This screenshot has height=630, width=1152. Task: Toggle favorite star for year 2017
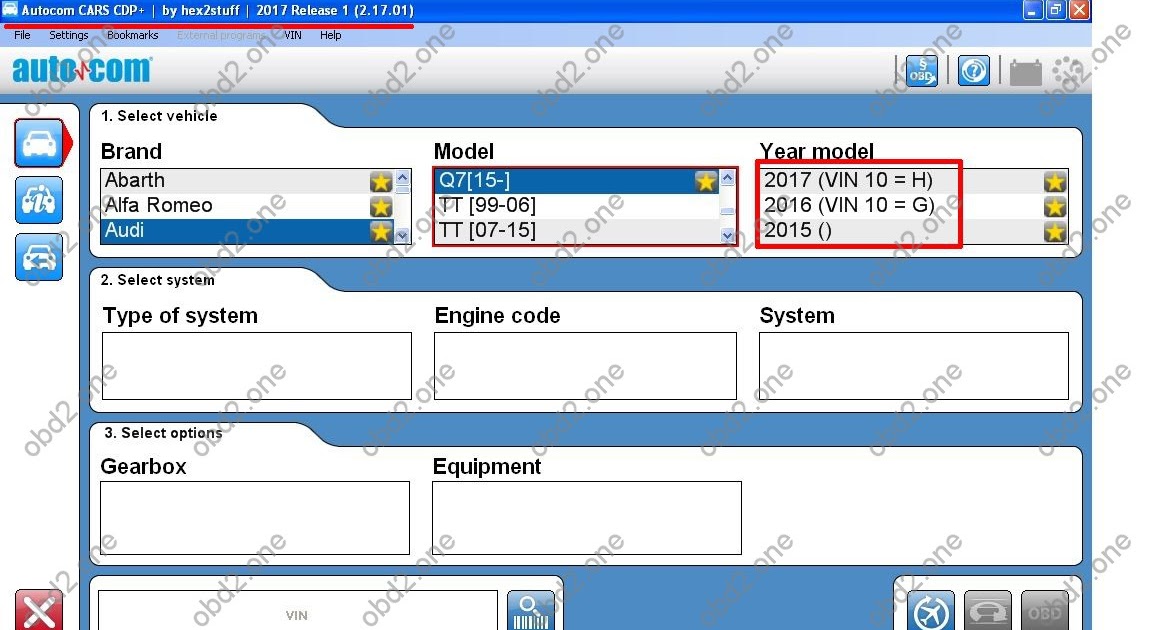point(1055,181)
